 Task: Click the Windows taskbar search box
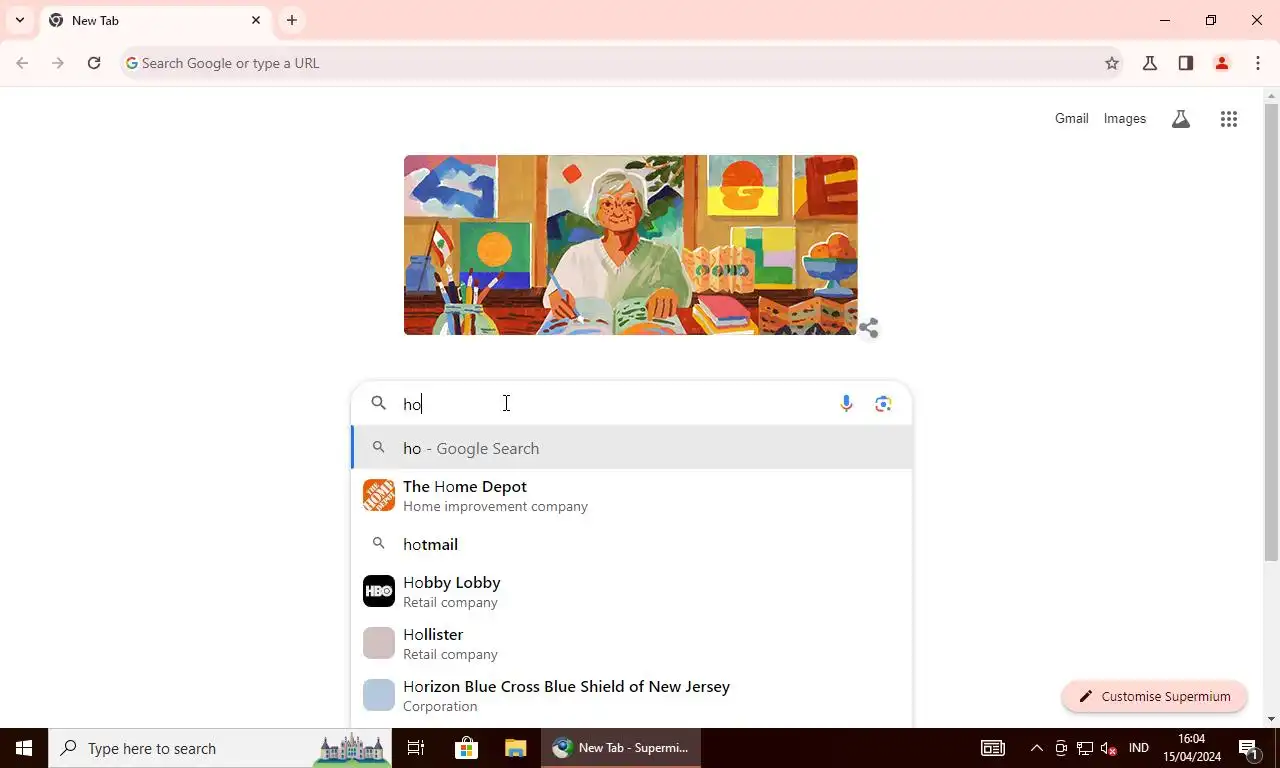(220, 748)
